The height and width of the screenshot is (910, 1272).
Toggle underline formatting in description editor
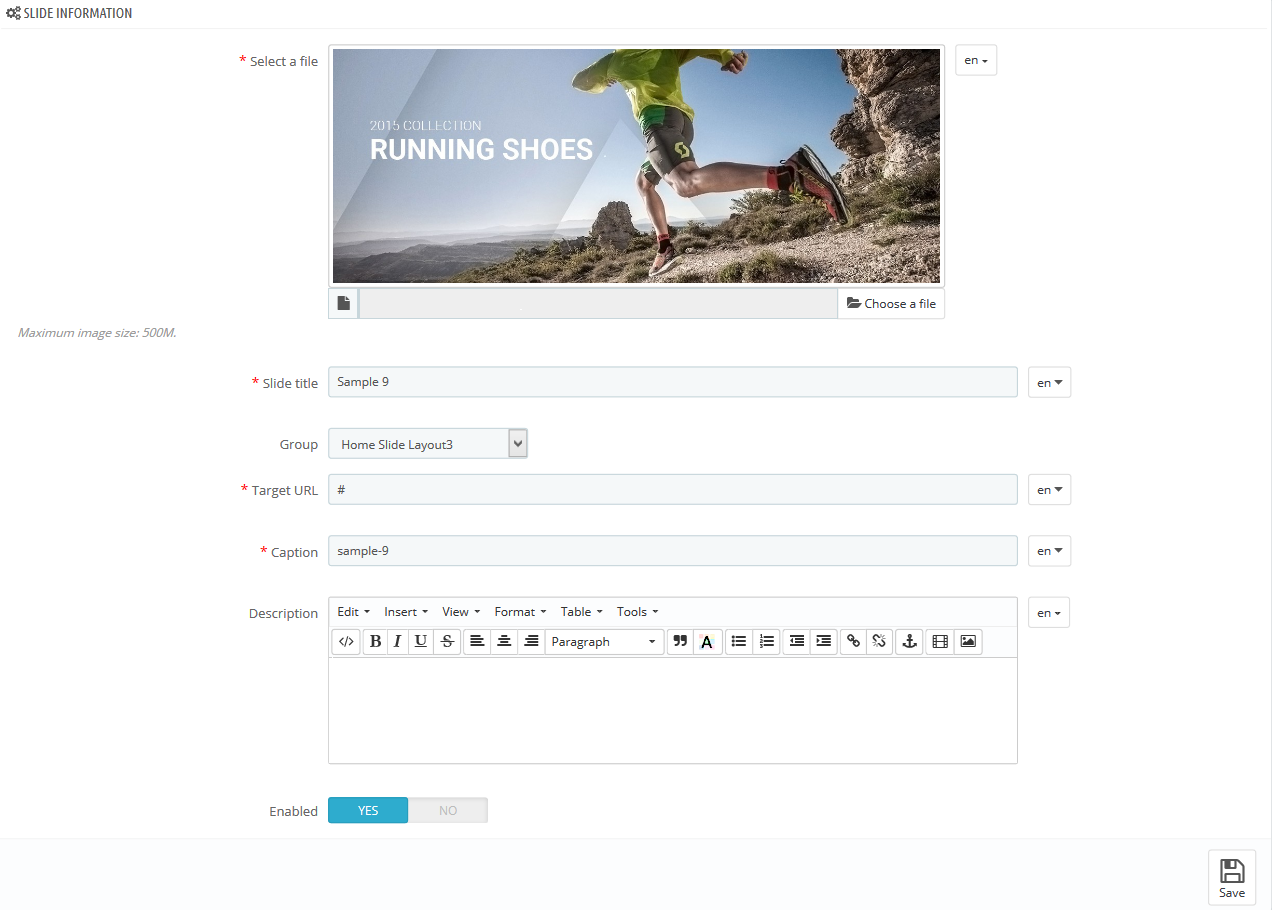point(421,642)
